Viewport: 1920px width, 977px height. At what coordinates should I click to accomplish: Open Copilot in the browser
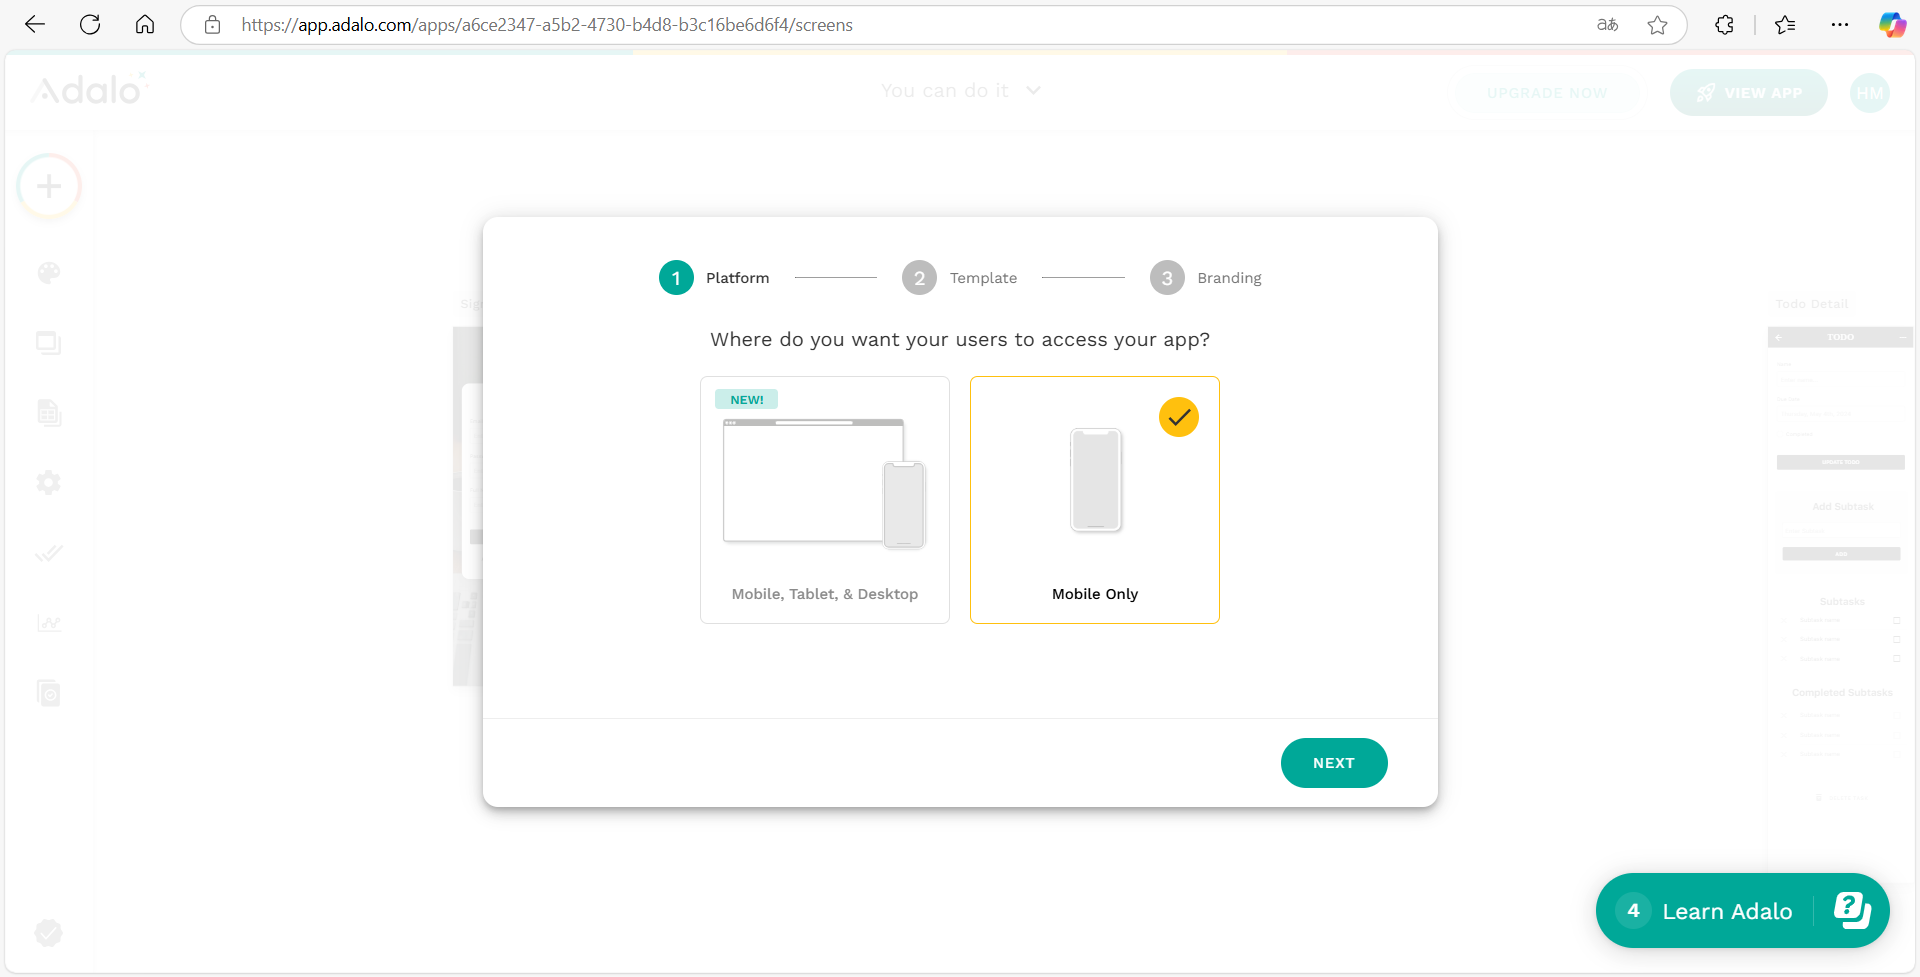tap(1892, 25)
